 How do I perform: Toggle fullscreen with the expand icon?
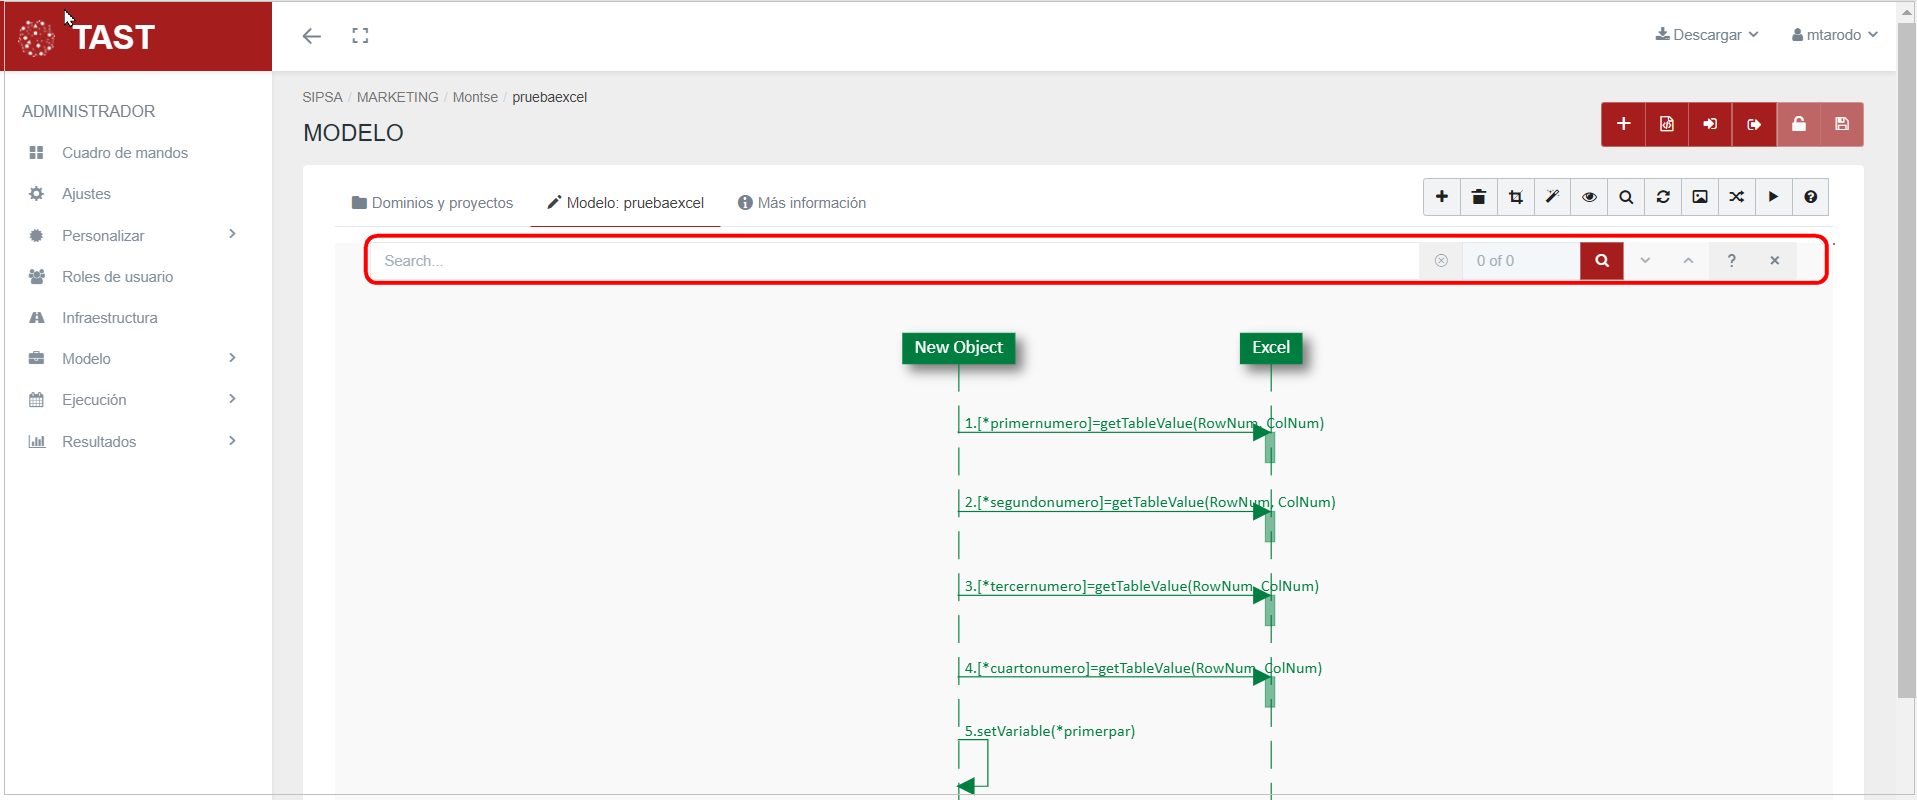click(x=360, y=36)
